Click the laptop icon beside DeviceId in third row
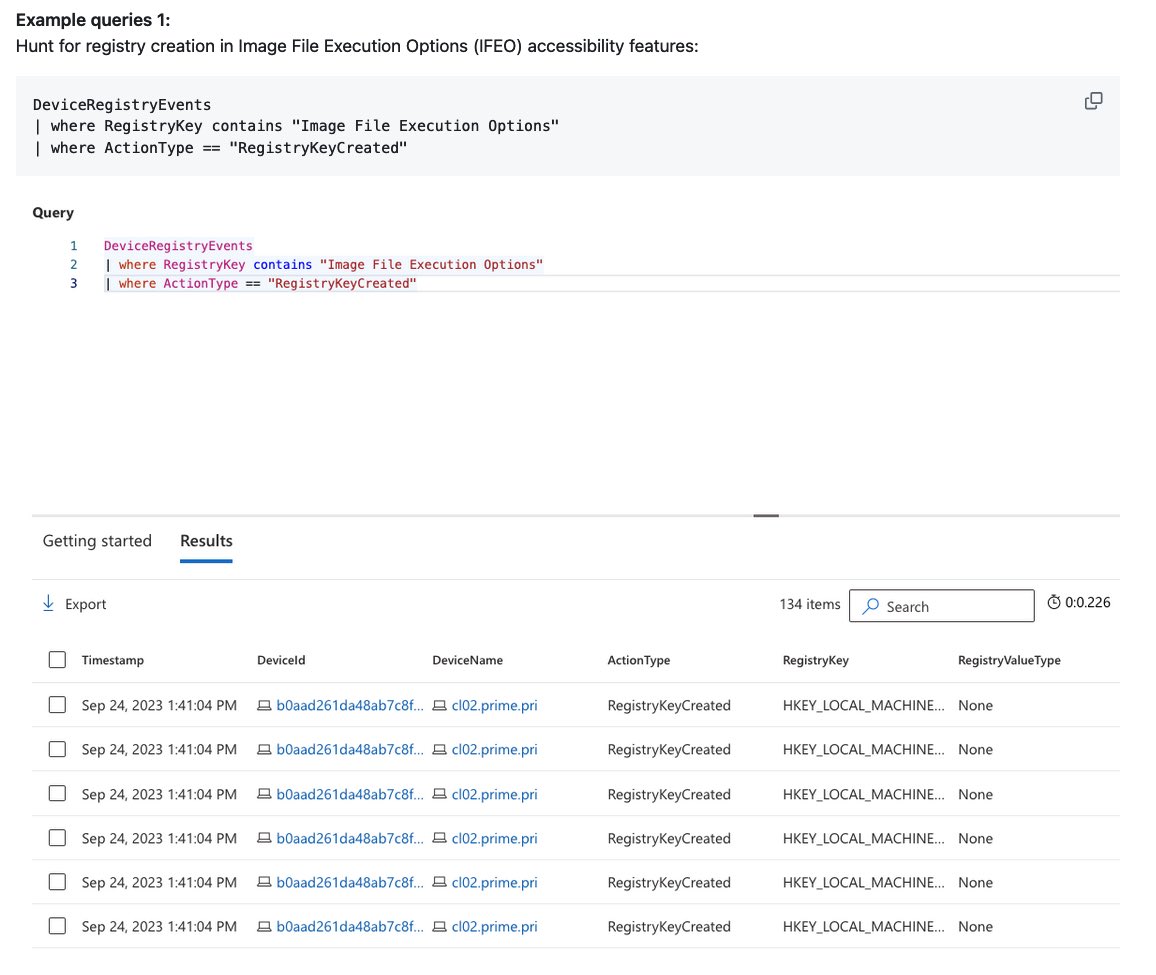 pyautogui.click(x=264, y=794)
